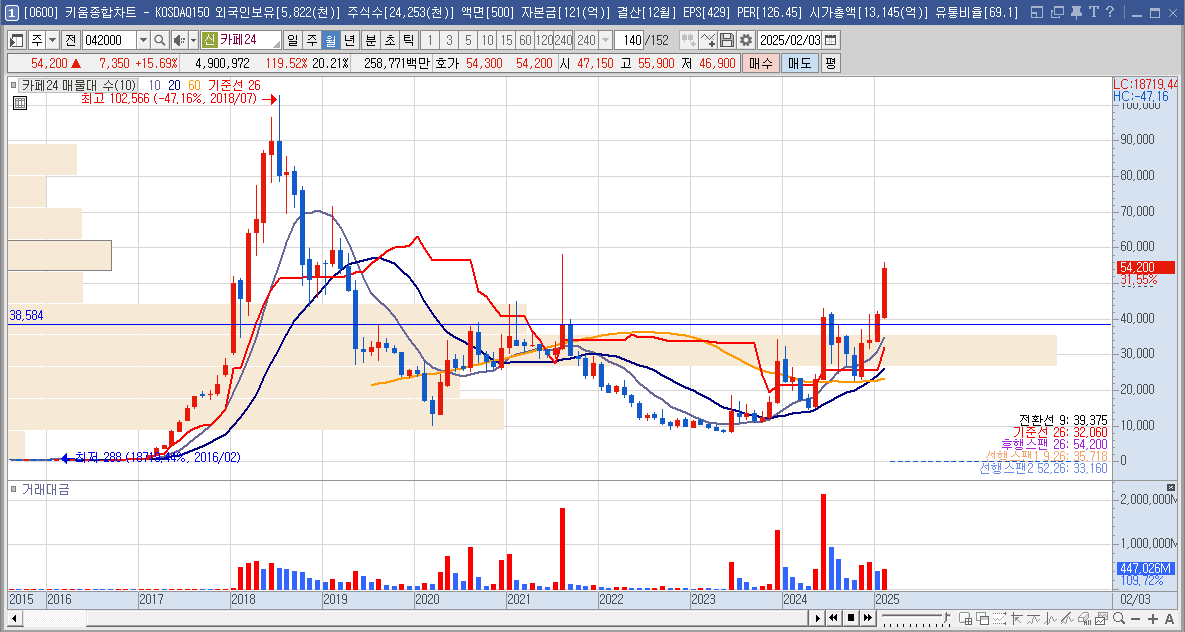Viewport: 1185px width, 632px height.
Task: Click the speaker sound icon
Action: point(178,40)
